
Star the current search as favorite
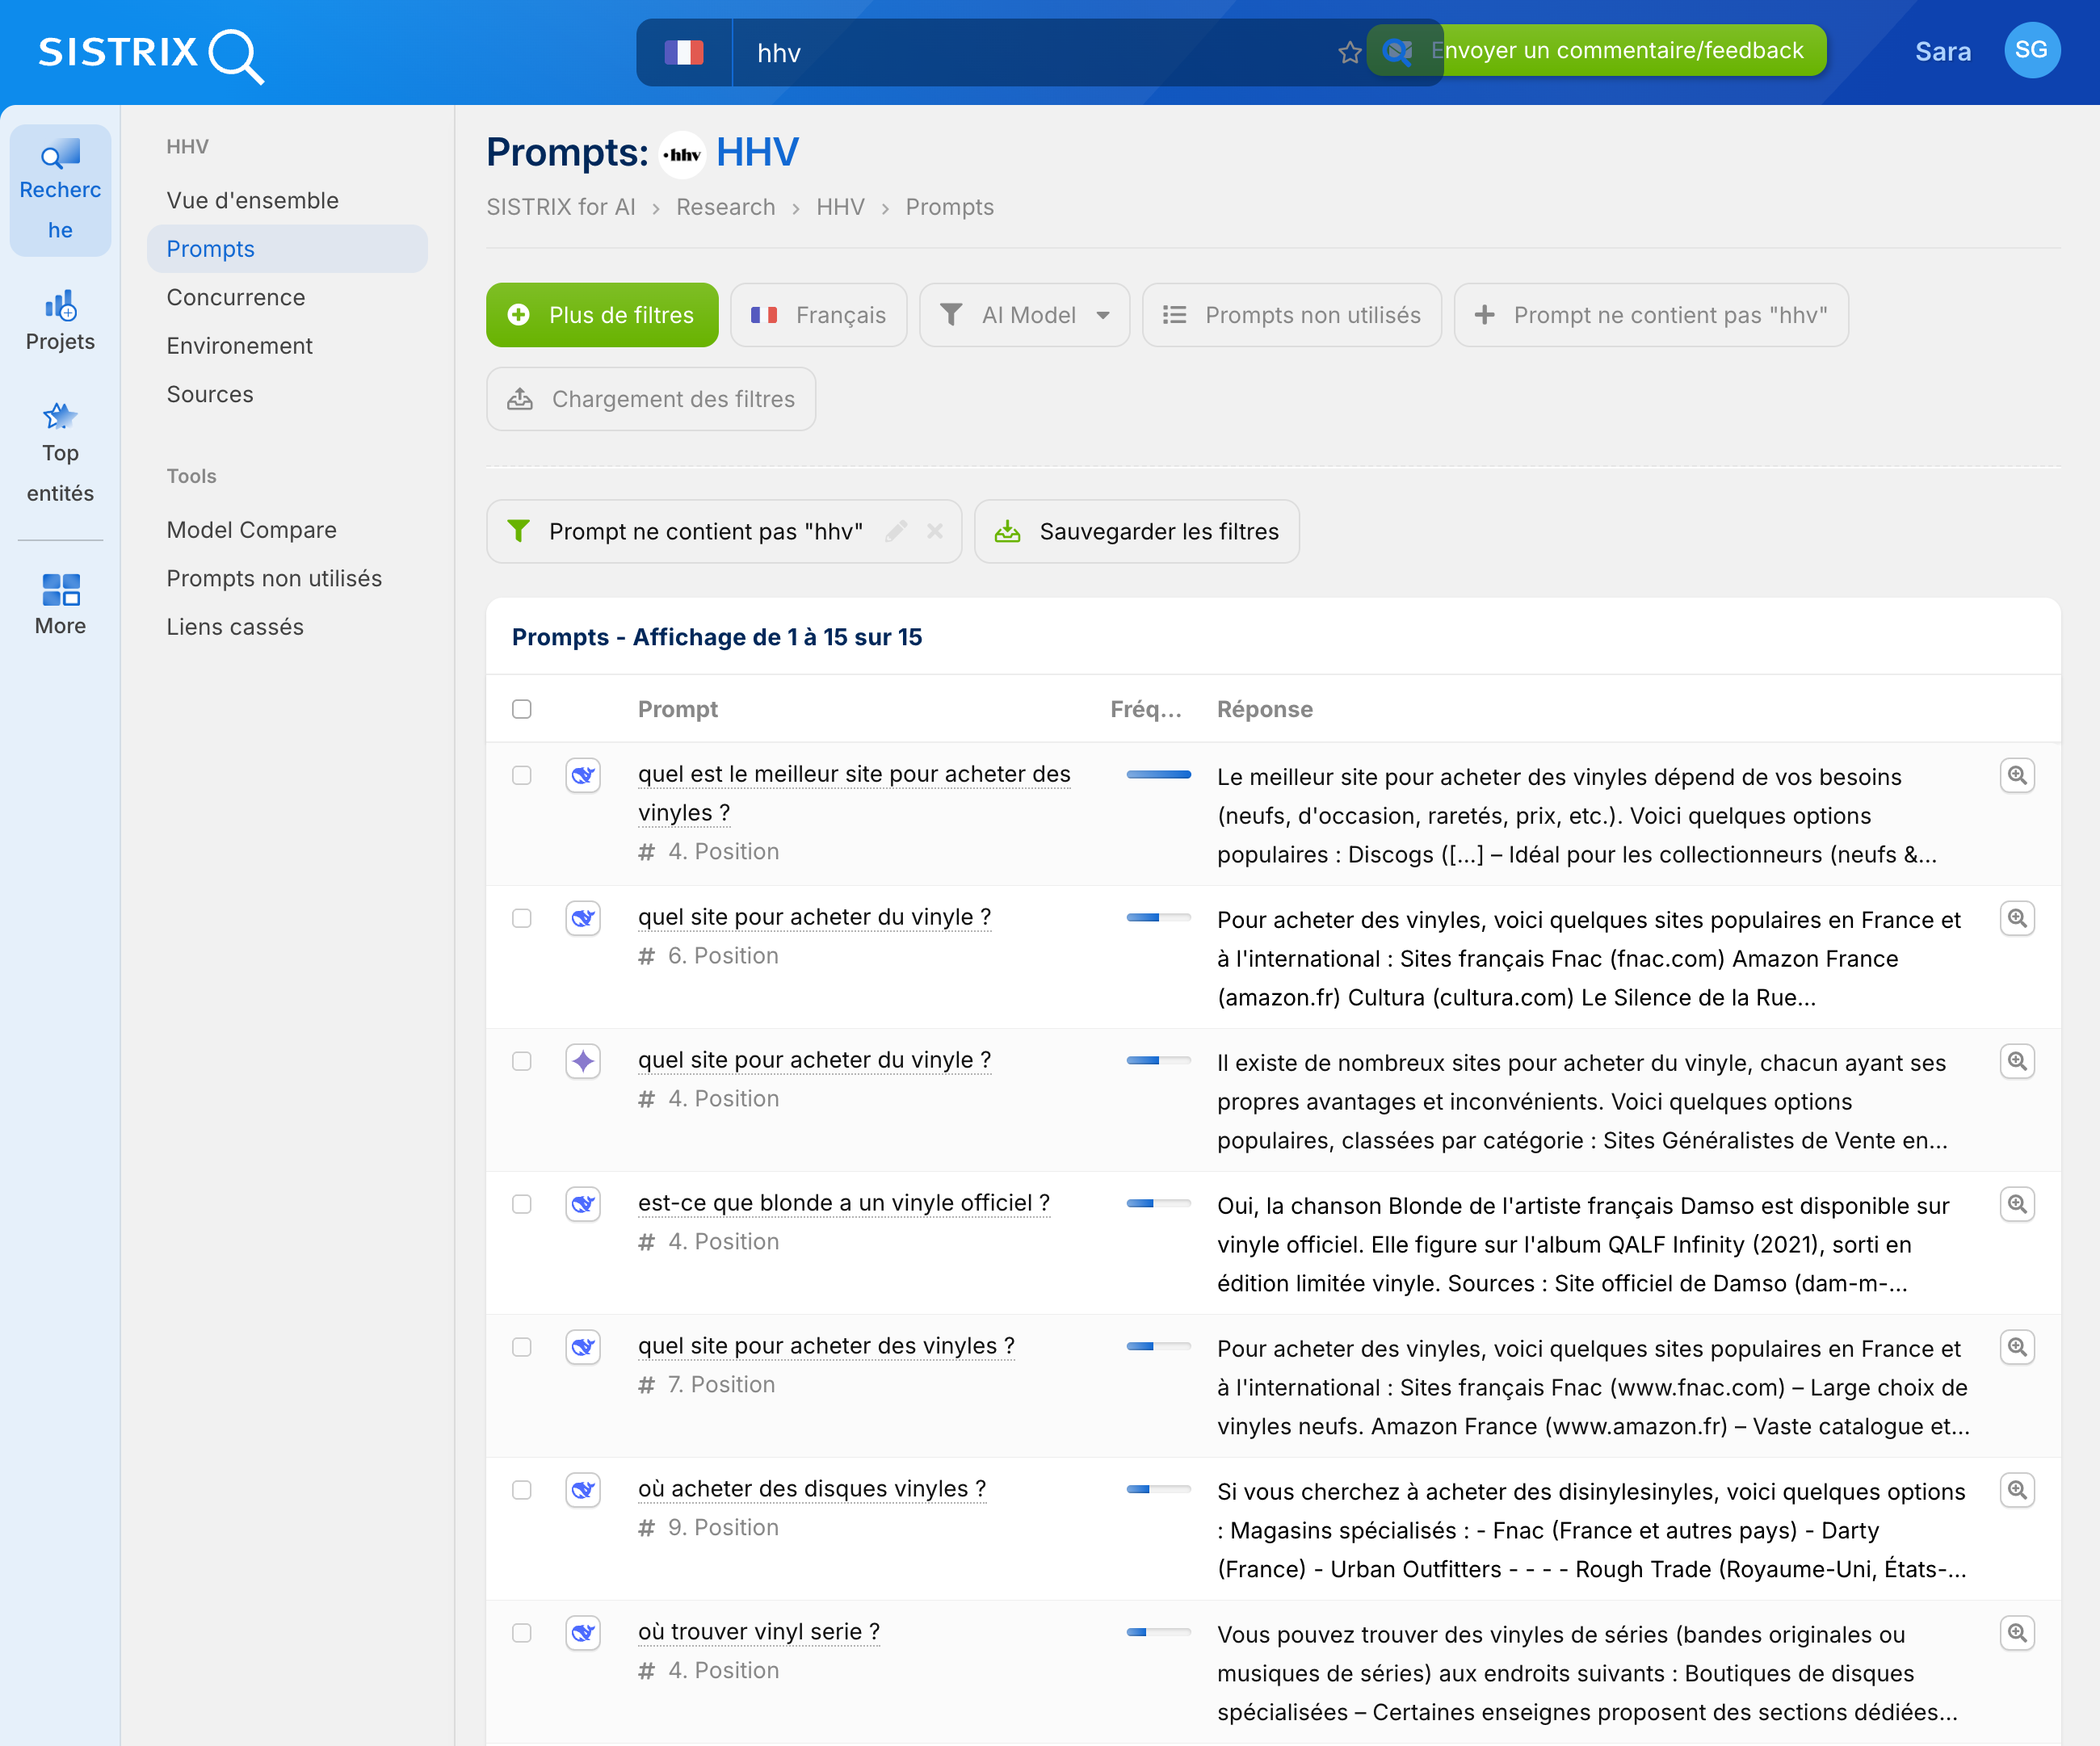(1350, 52)
